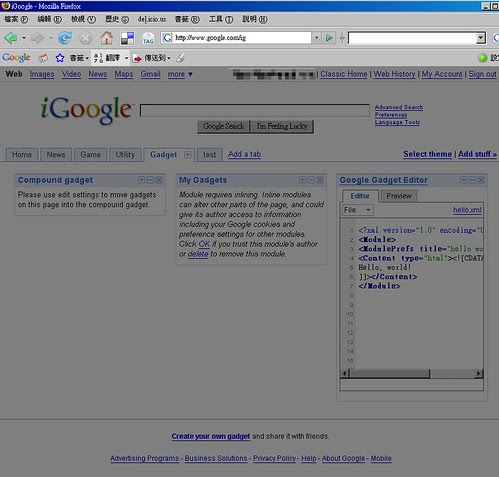Click delete to remove the module
The height and width of the screenshot is (477, 499).
(198, 254)
